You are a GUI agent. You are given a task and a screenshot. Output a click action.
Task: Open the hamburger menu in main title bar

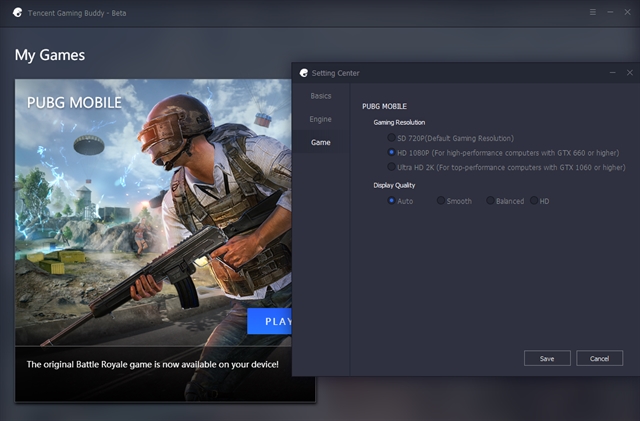tap(592, 12)
